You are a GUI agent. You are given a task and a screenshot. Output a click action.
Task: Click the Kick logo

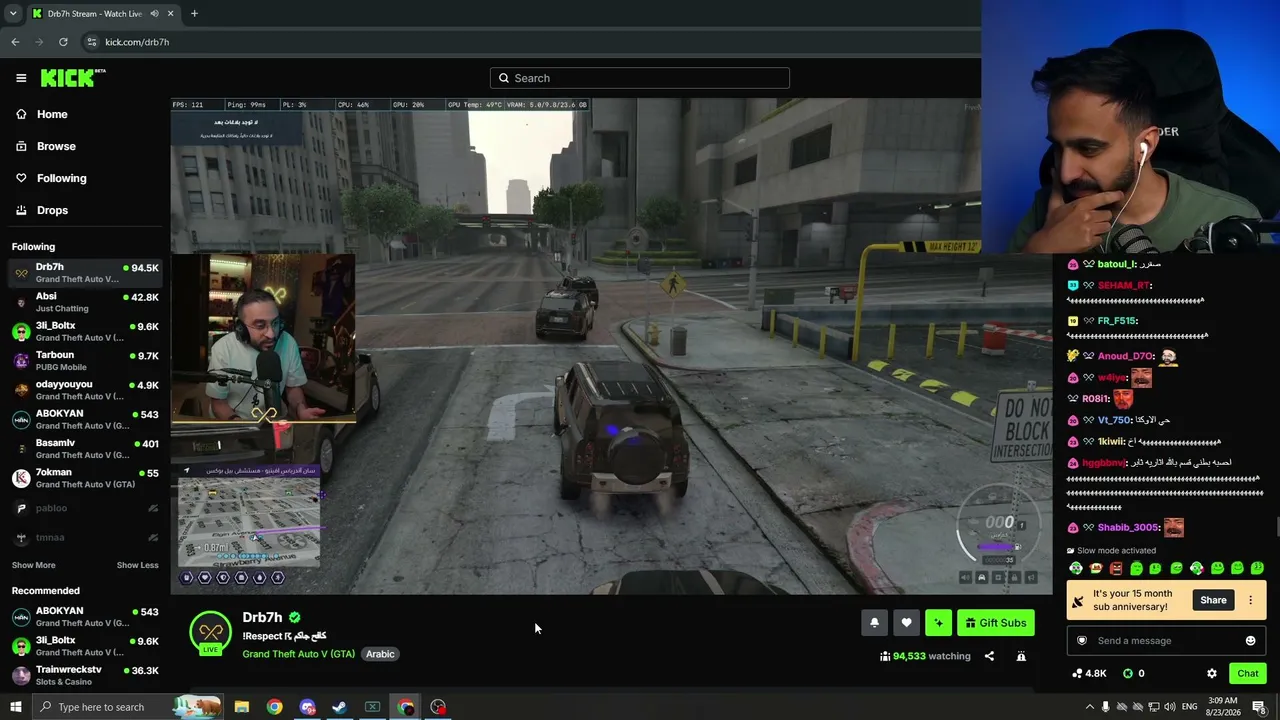coord(72,77)
